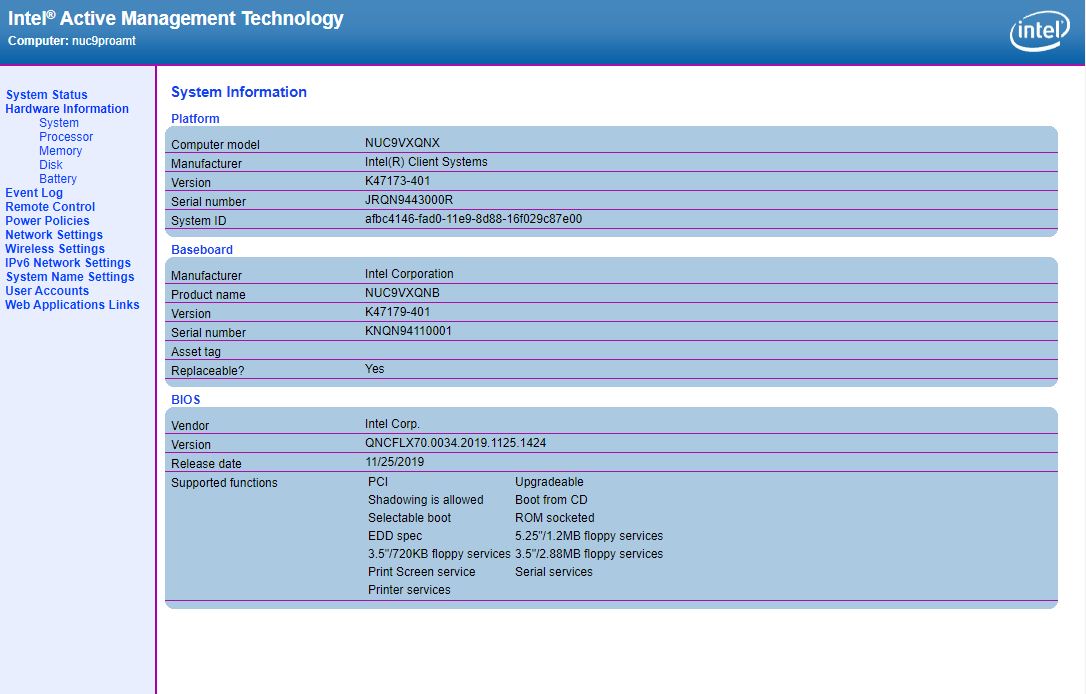Select BIOS vendor Intel Corp.
The height and width of the screenshot is (694, 1086).
[392, 424]
